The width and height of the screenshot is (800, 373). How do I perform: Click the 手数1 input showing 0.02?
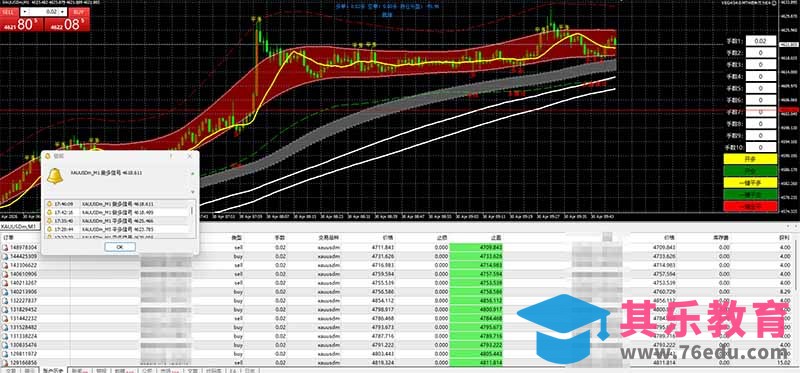(761, 41)
